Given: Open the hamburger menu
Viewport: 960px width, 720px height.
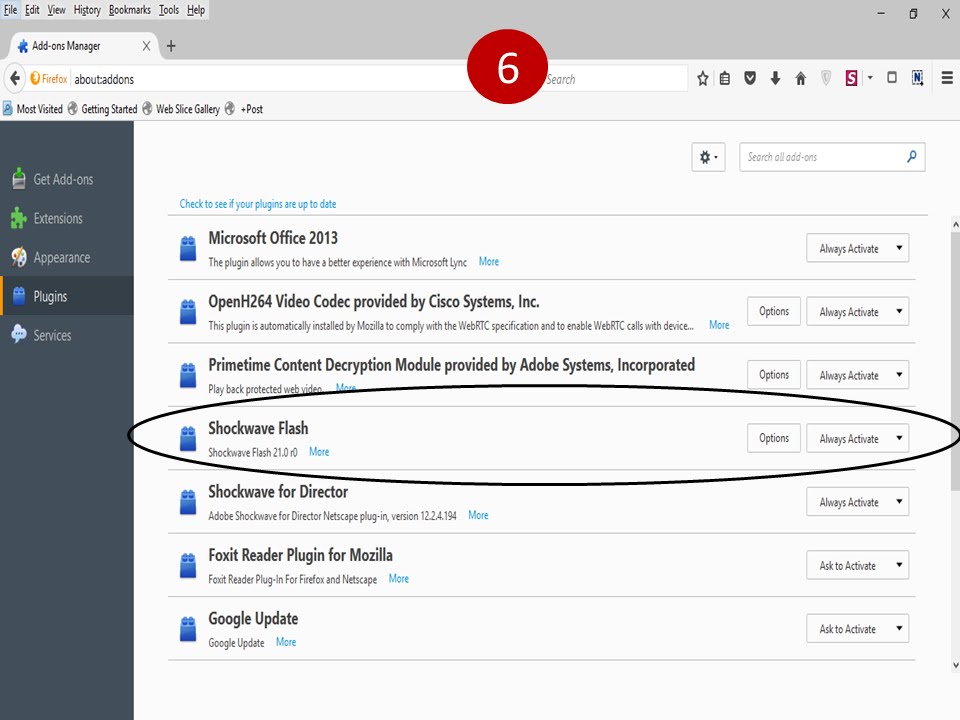Looking at the screenshot, I should click(947, 78).
